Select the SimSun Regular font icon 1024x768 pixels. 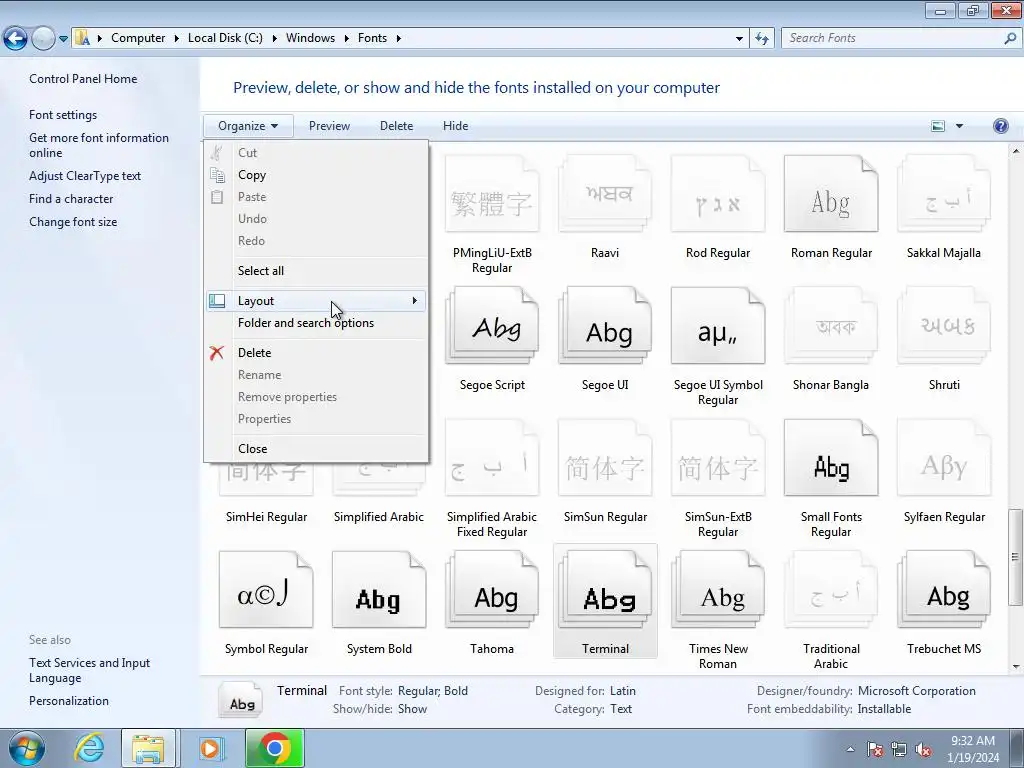pos(605,458)
